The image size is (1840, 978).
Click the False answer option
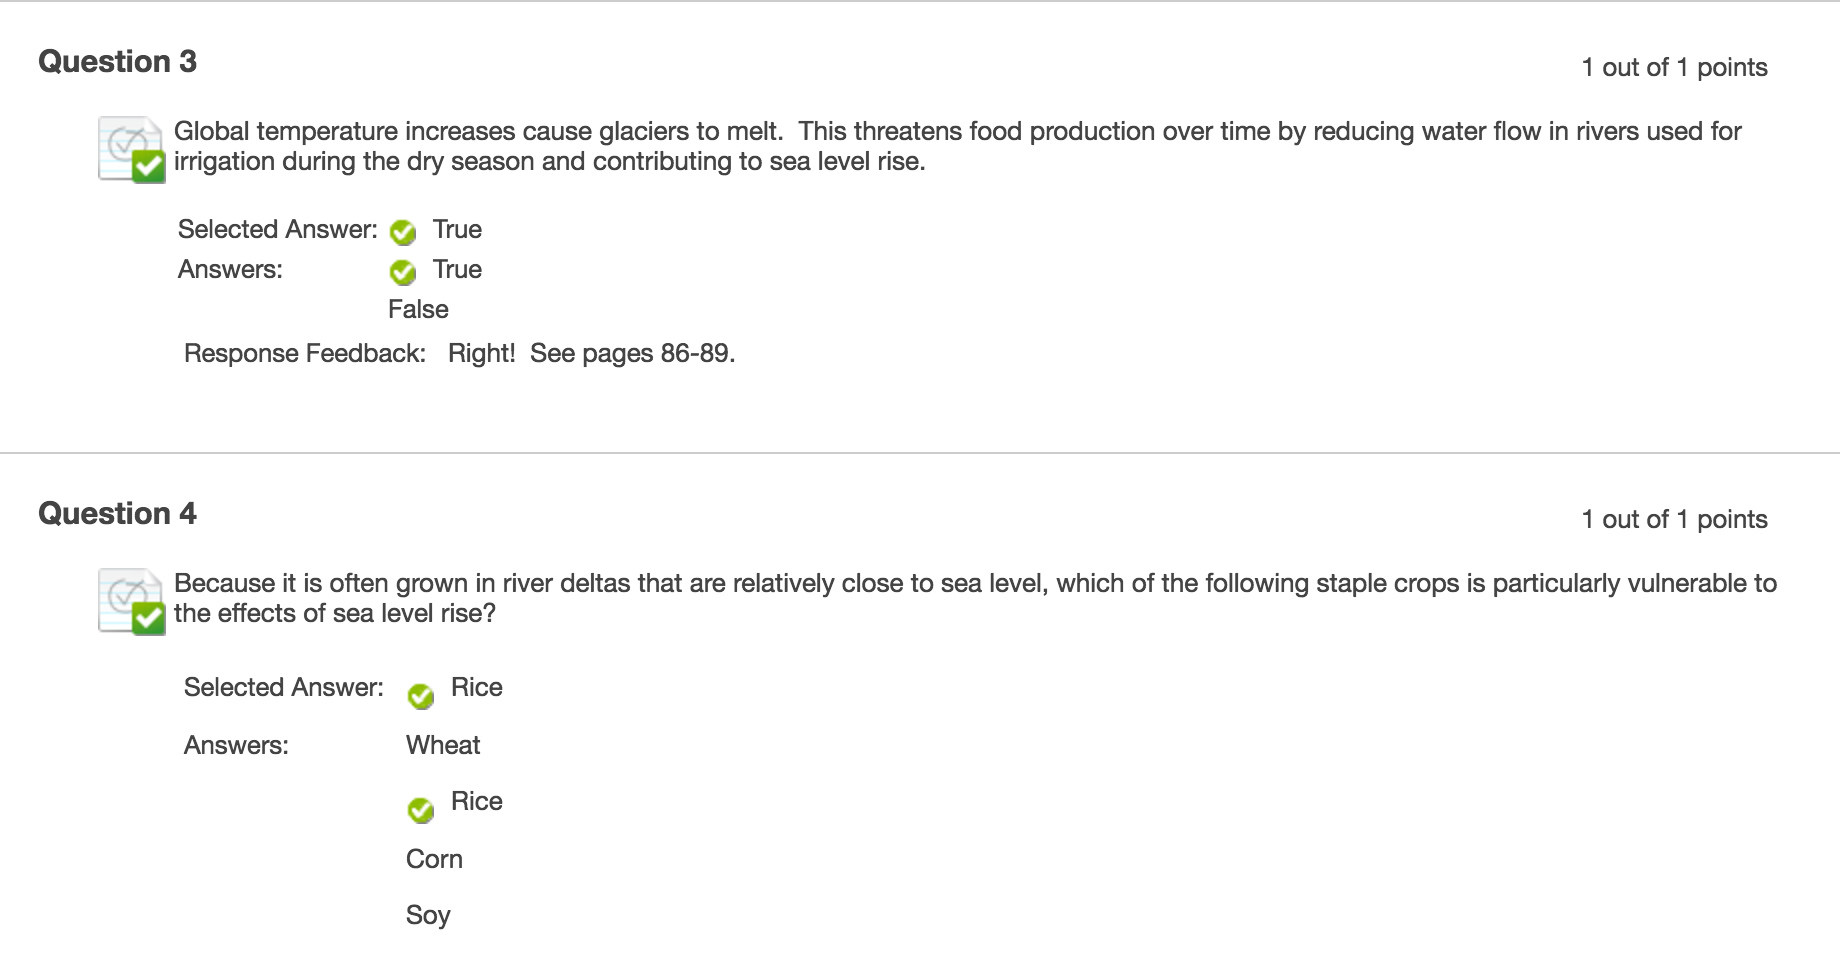418,310
